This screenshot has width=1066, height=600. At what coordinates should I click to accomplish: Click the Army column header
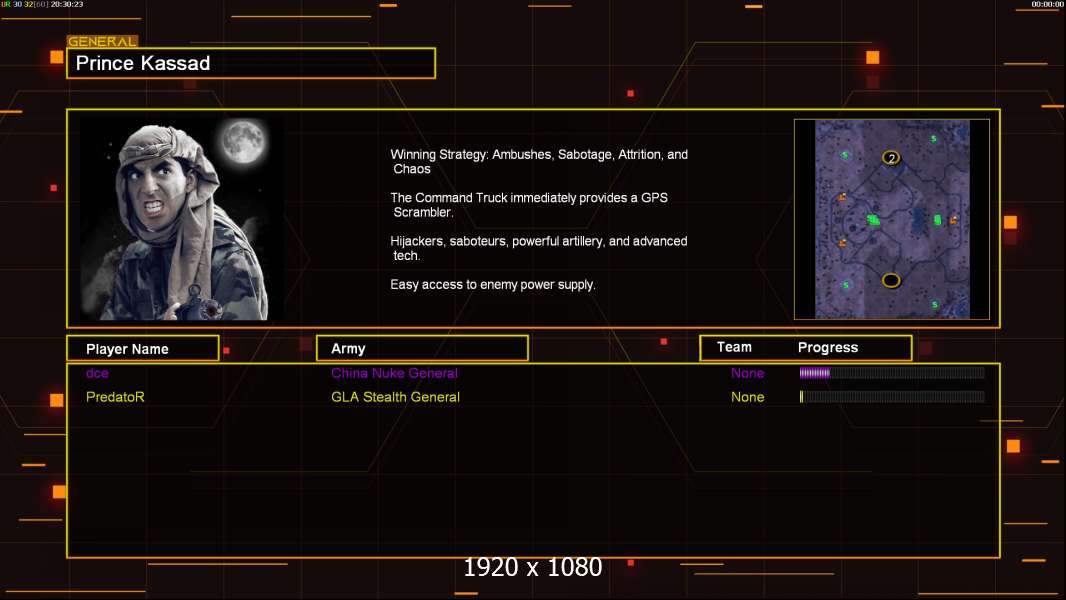(x=422, y=349)
